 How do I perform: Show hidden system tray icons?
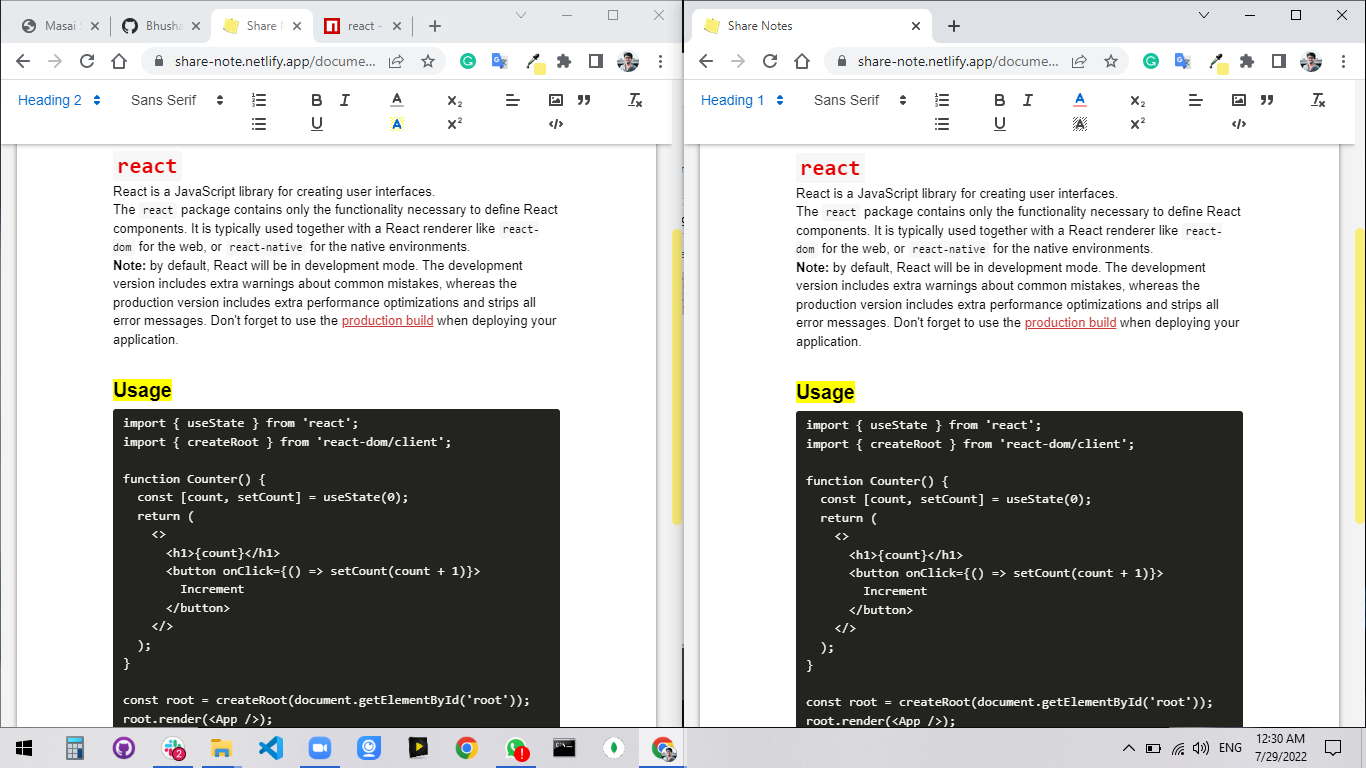point(1129,747)
